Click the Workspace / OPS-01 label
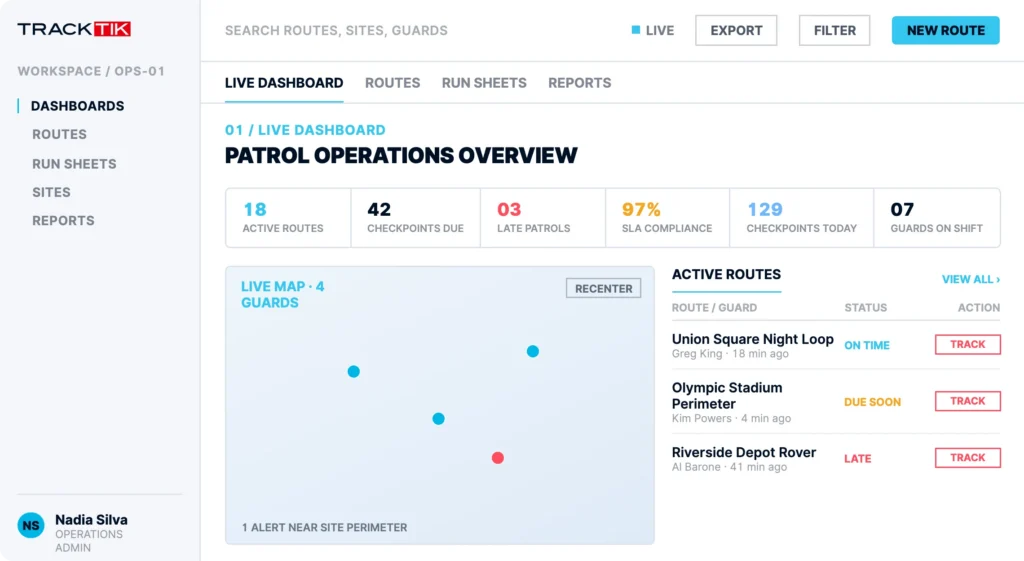The width and height of the screenshot is (1024, 561). click(x=91, y=71)
